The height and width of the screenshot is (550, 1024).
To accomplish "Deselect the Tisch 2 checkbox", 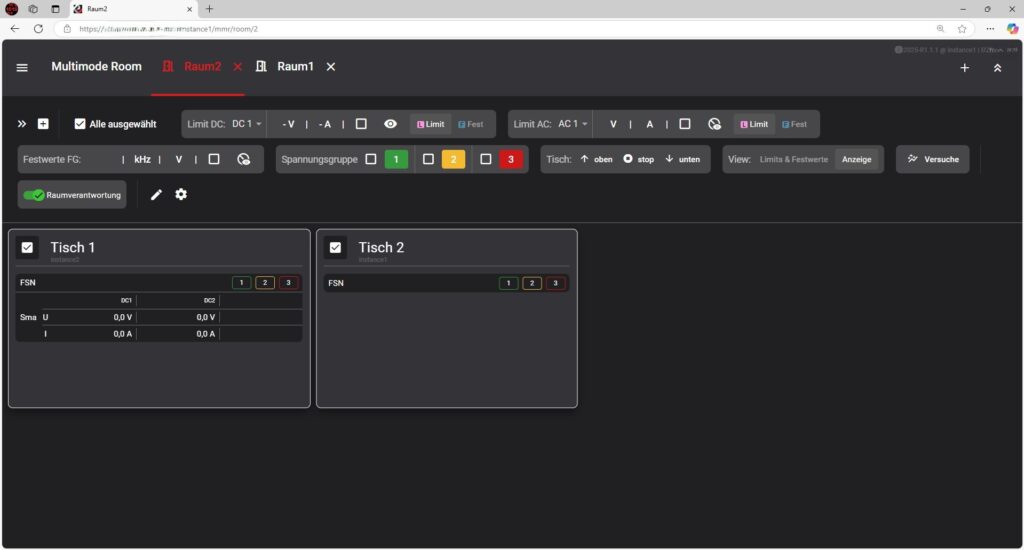I will tap(336, 247).
